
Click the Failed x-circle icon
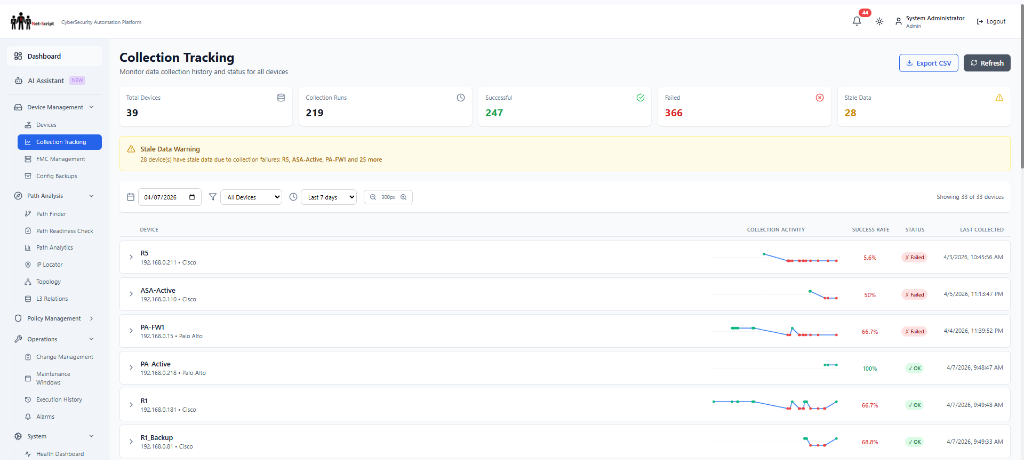(x=820, y=97)
